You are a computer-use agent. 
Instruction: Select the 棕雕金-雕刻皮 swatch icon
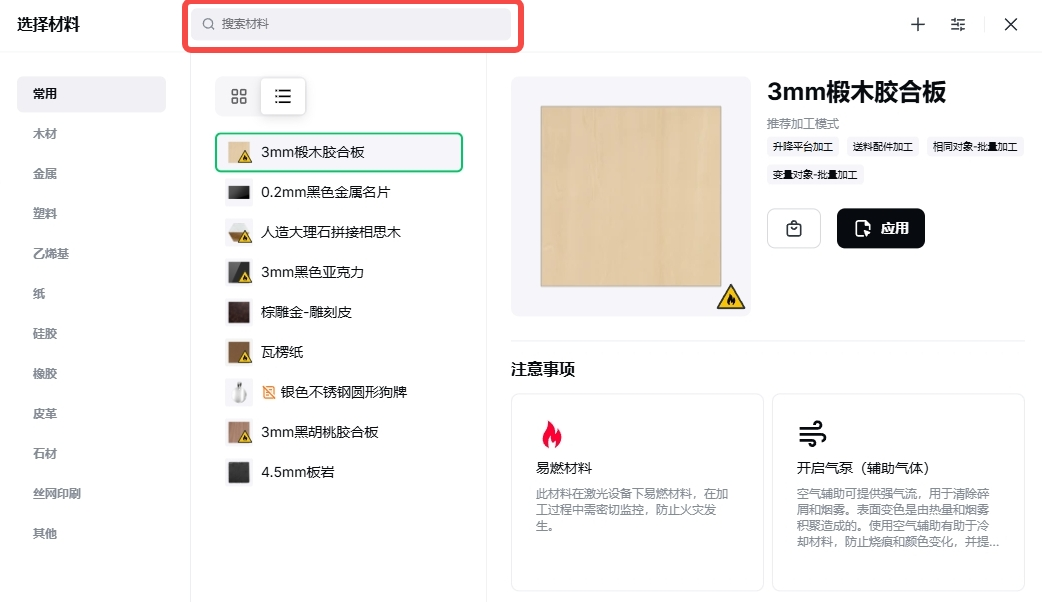(x=239, y=312)
